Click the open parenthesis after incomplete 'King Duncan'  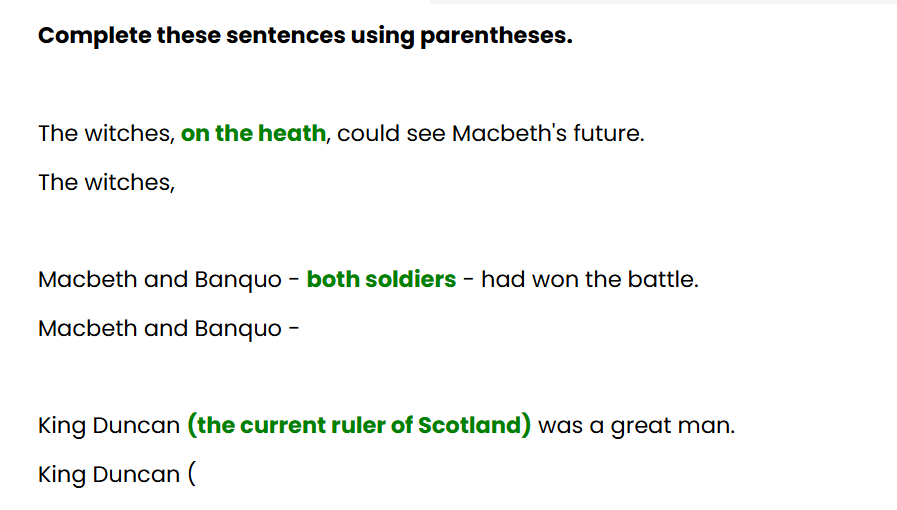click(192, 475)
